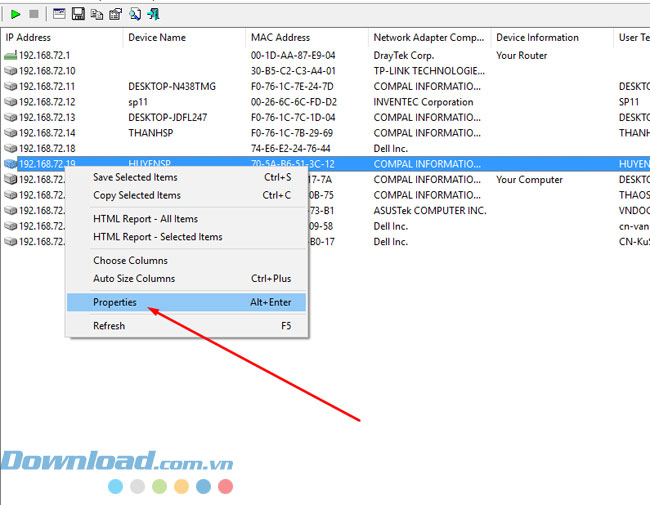
Task: Click MAC address 30-B5-C2-C3-A4-01
Action: 293,71
